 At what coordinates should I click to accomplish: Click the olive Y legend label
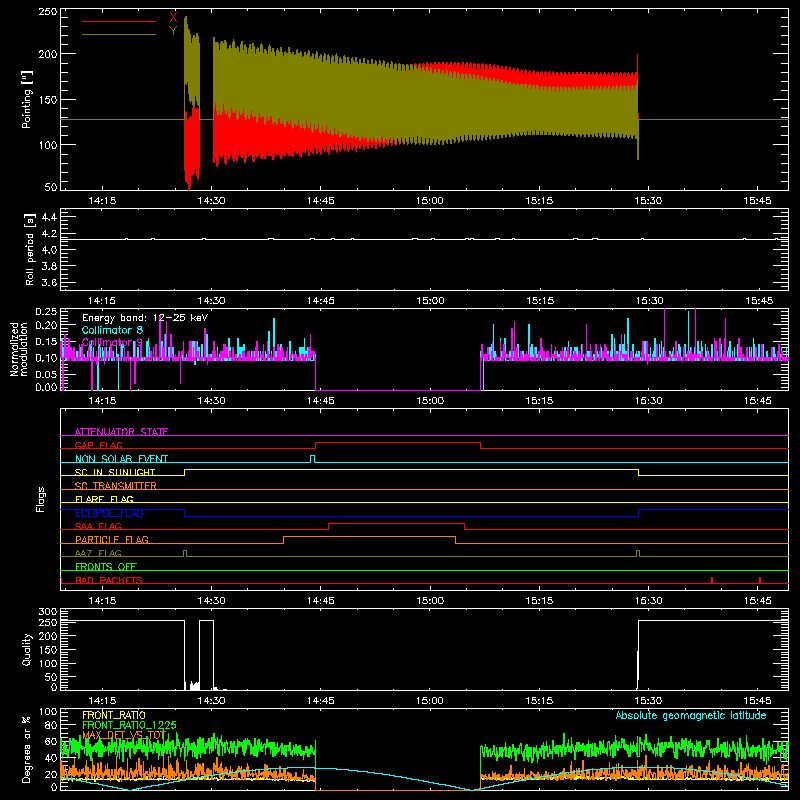(x=173, y=31)
